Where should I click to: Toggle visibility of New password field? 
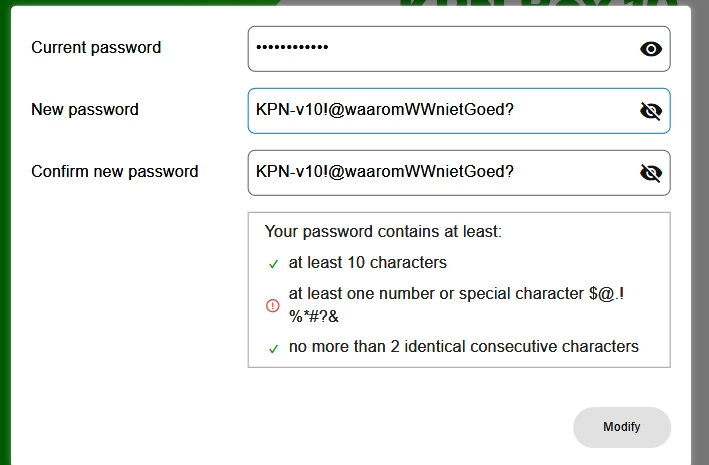tap(651, 111)
